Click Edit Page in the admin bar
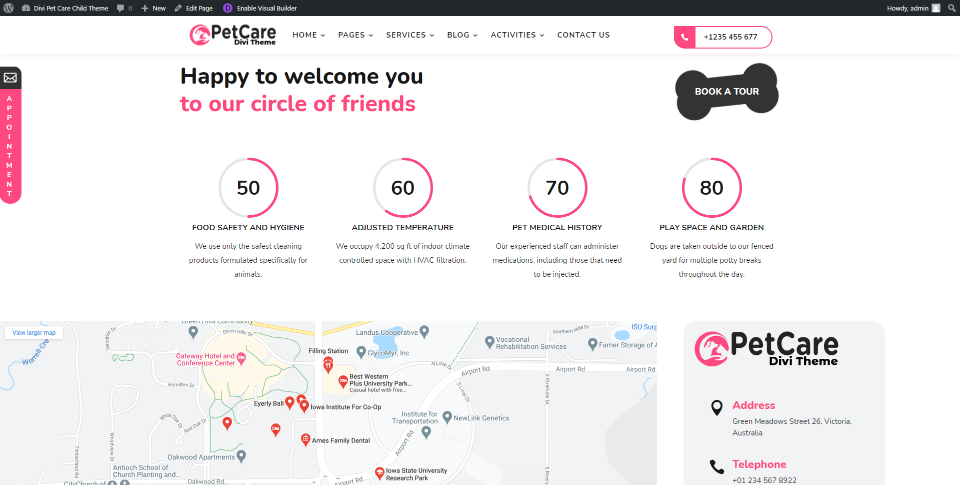 click(193, 7)
